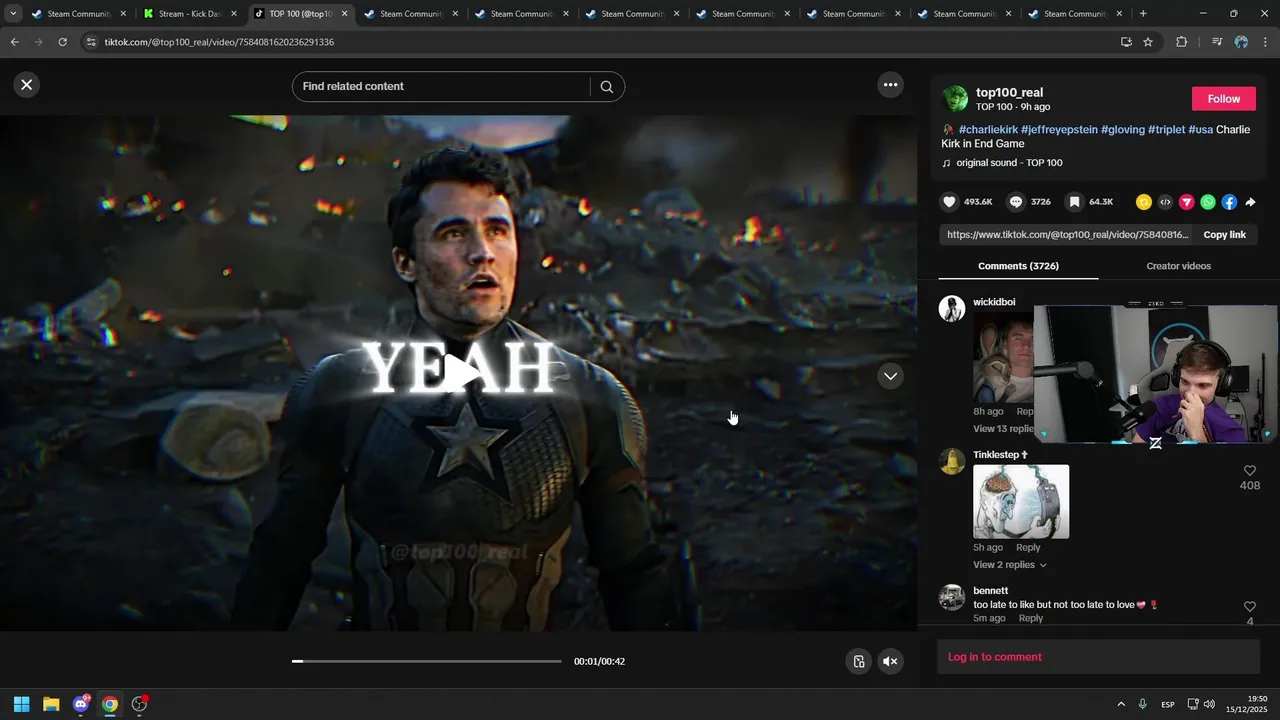Close the TOP 100 browser tab
Image resolution: width=1280 pixels, height=720 pixels.
pyautogui.click(x=344, y=14)
